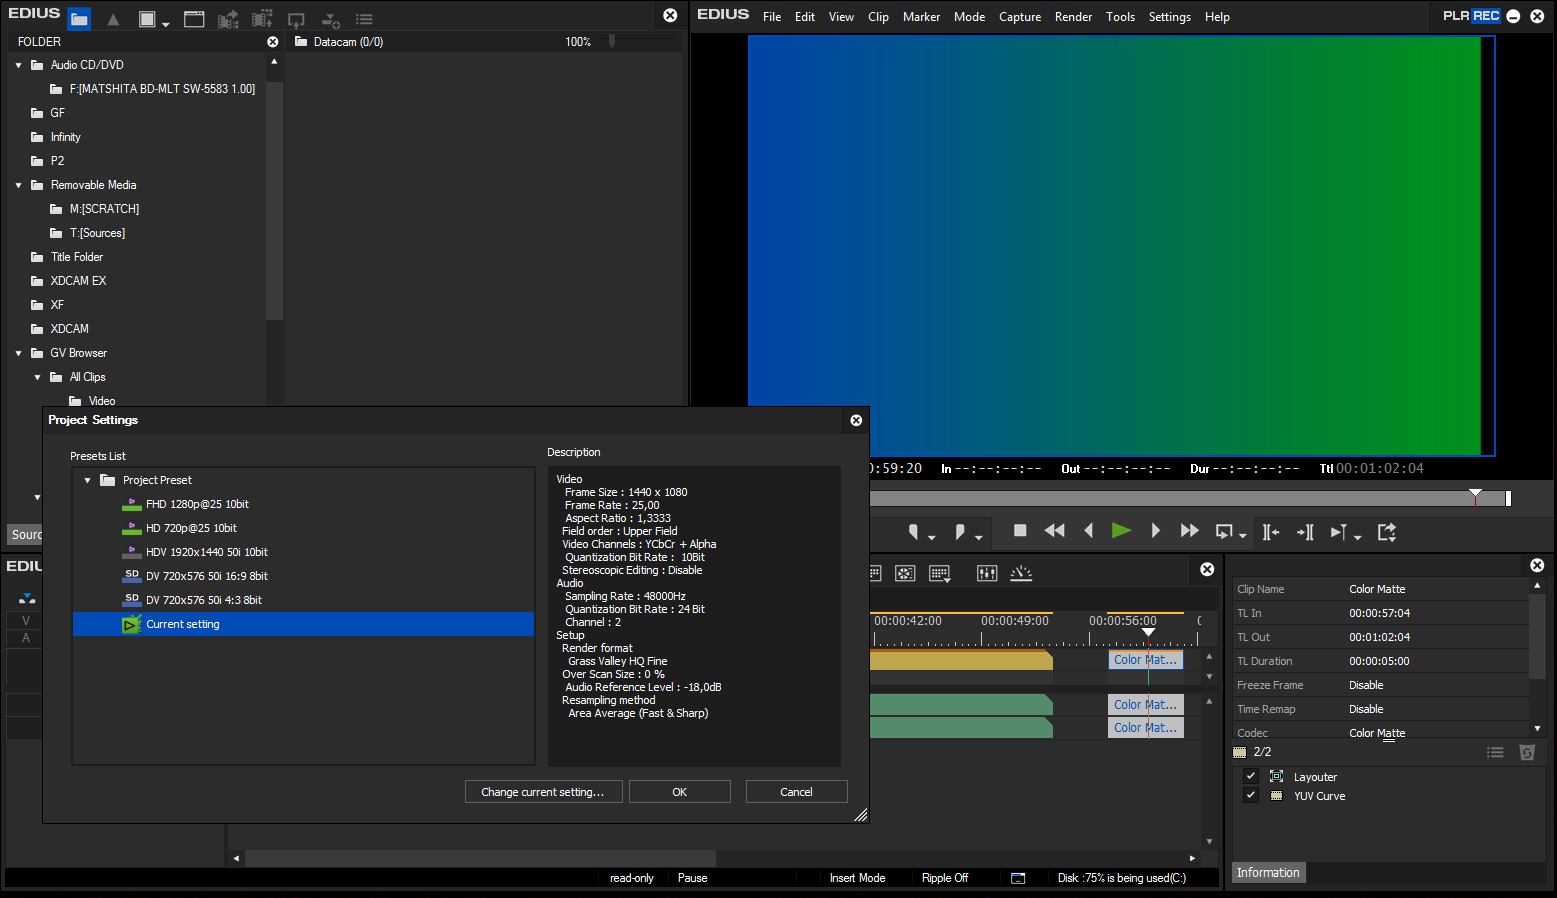
Task: Toggle the PLR REC mode indicator
Action: click(1471, 16)
